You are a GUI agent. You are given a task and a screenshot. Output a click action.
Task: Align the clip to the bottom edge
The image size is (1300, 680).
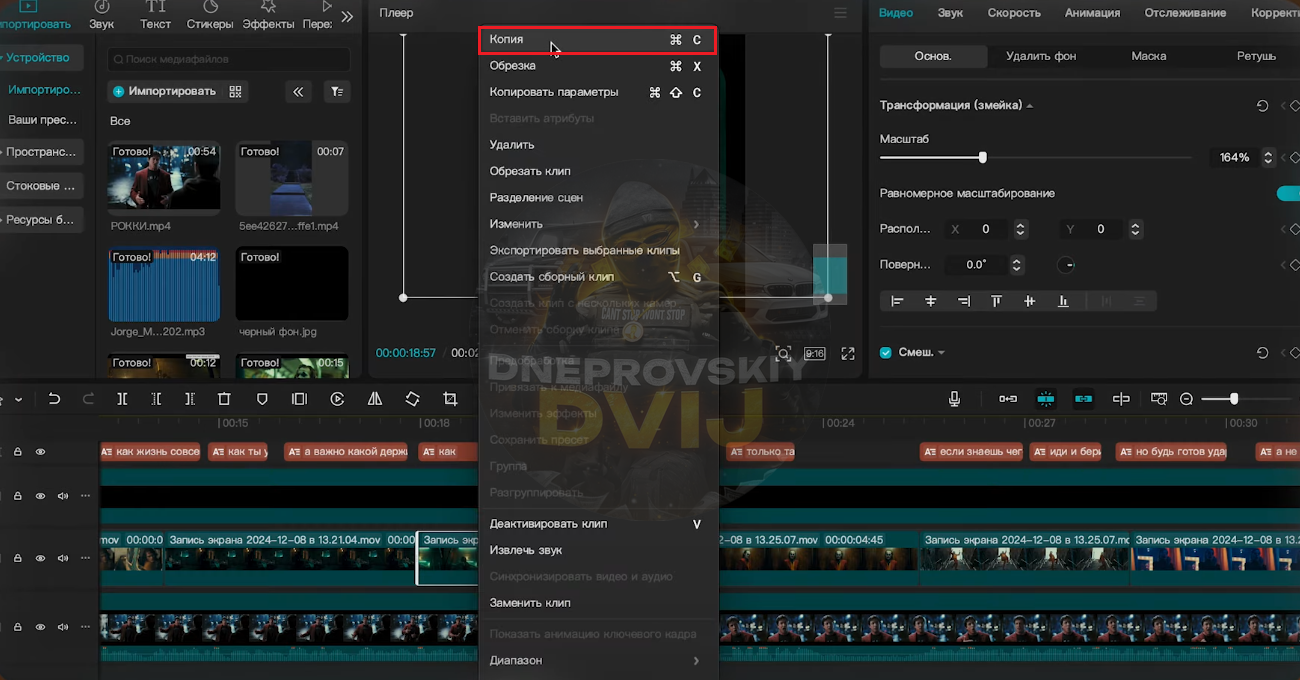point(1063,301)
